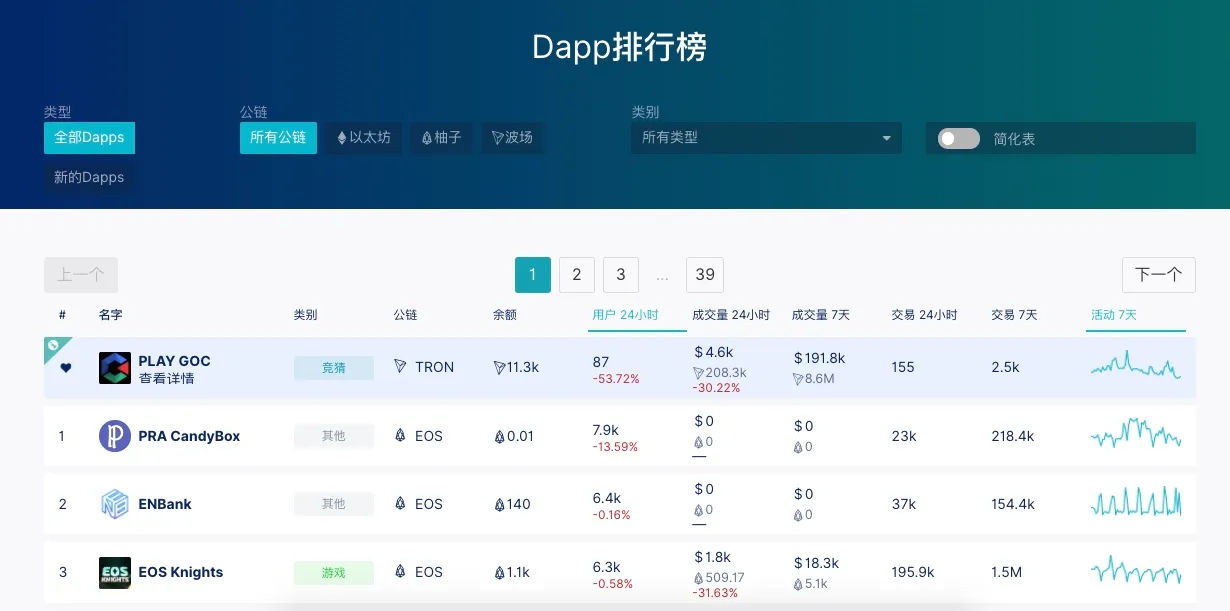View PLAY GOC 7-day activity sparkline

(1136, 366)
